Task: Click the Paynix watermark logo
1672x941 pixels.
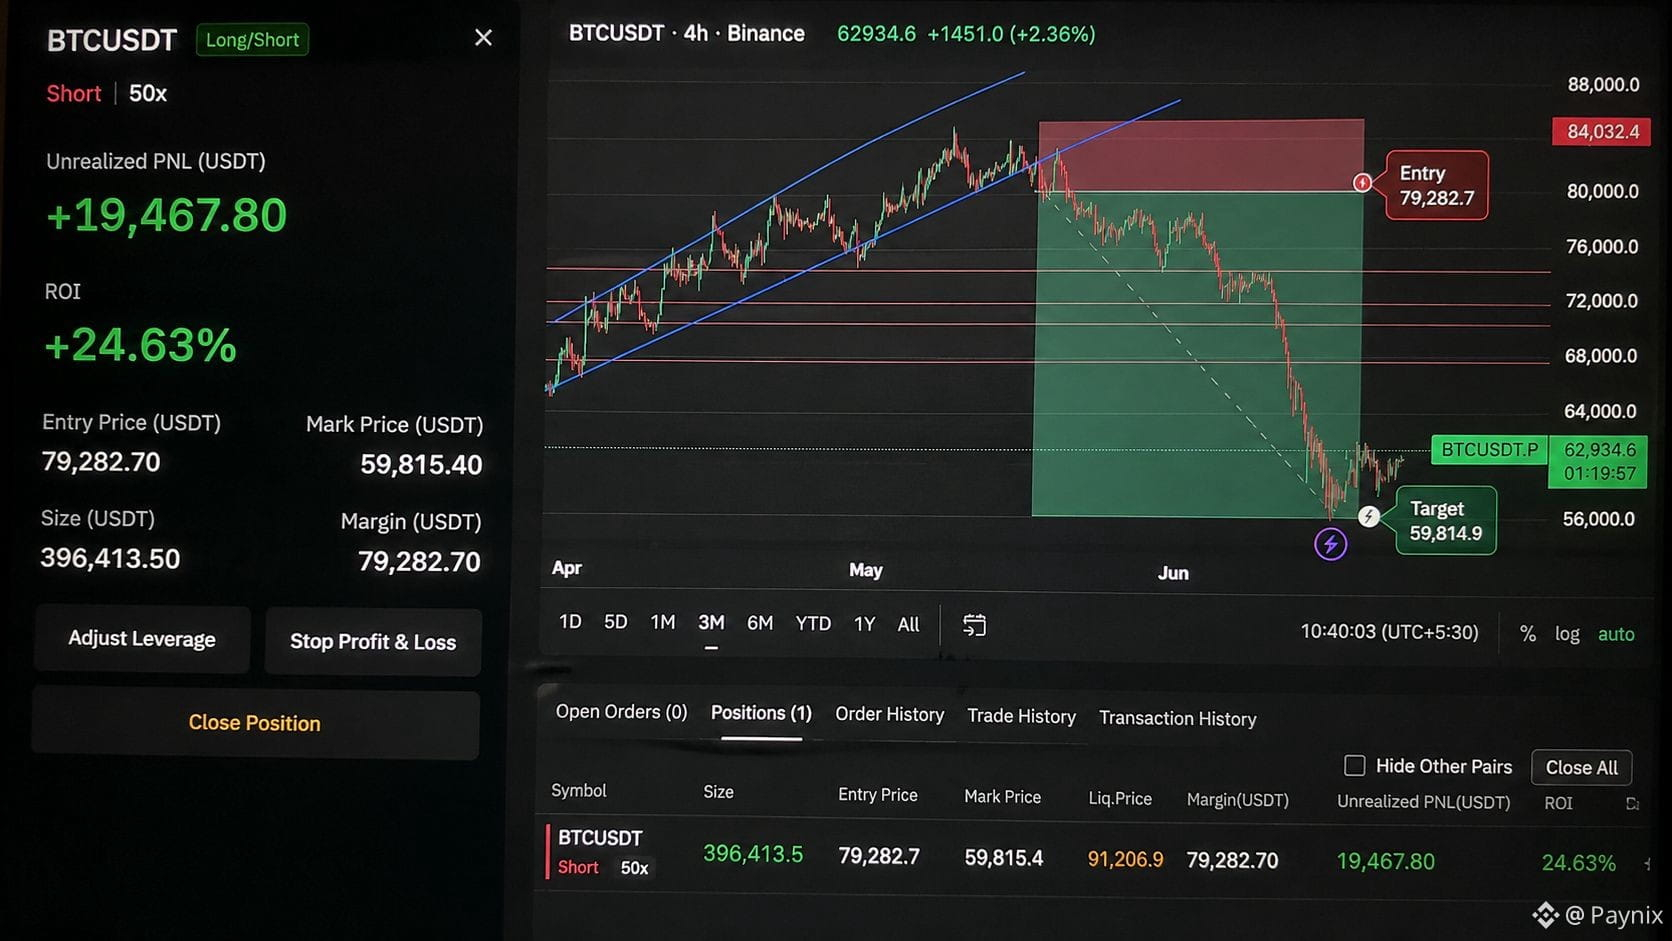Action: (1545, 915)
